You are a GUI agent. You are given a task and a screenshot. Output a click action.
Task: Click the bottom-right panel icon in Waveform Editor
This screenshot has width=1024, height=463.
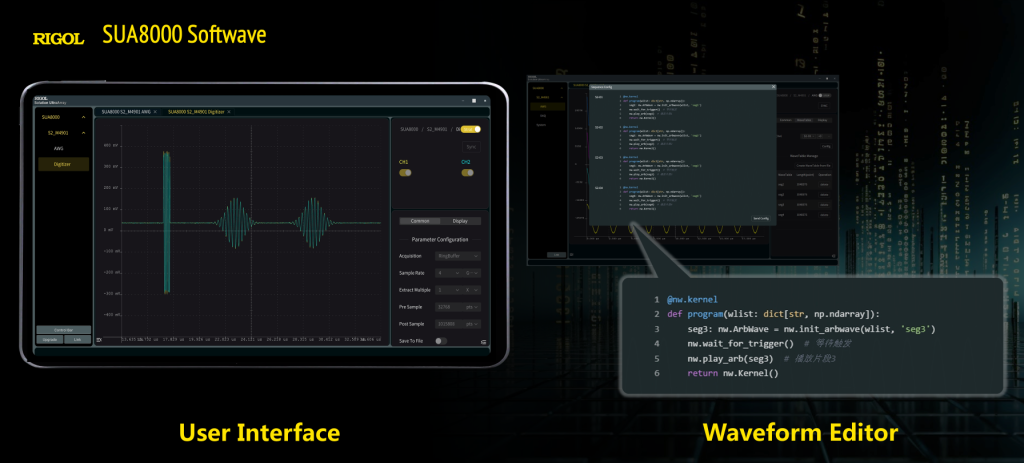(834, 256)
